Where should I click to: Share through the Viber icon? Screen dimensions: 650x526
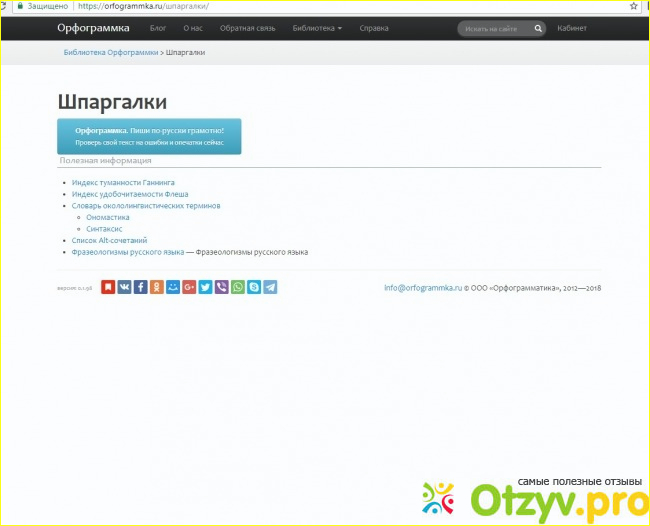[x=221, y=287]
